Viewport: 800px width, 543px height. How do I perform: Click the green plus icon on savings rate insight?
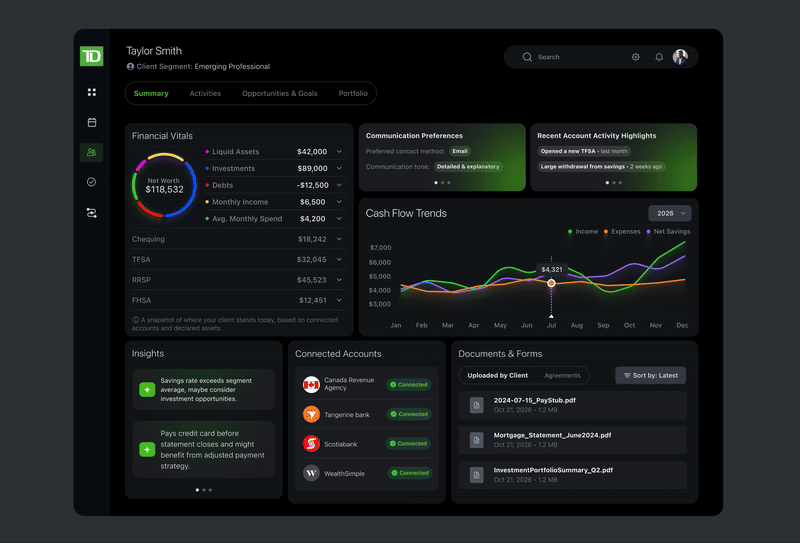pyautogui.click(x=147, y=390)
